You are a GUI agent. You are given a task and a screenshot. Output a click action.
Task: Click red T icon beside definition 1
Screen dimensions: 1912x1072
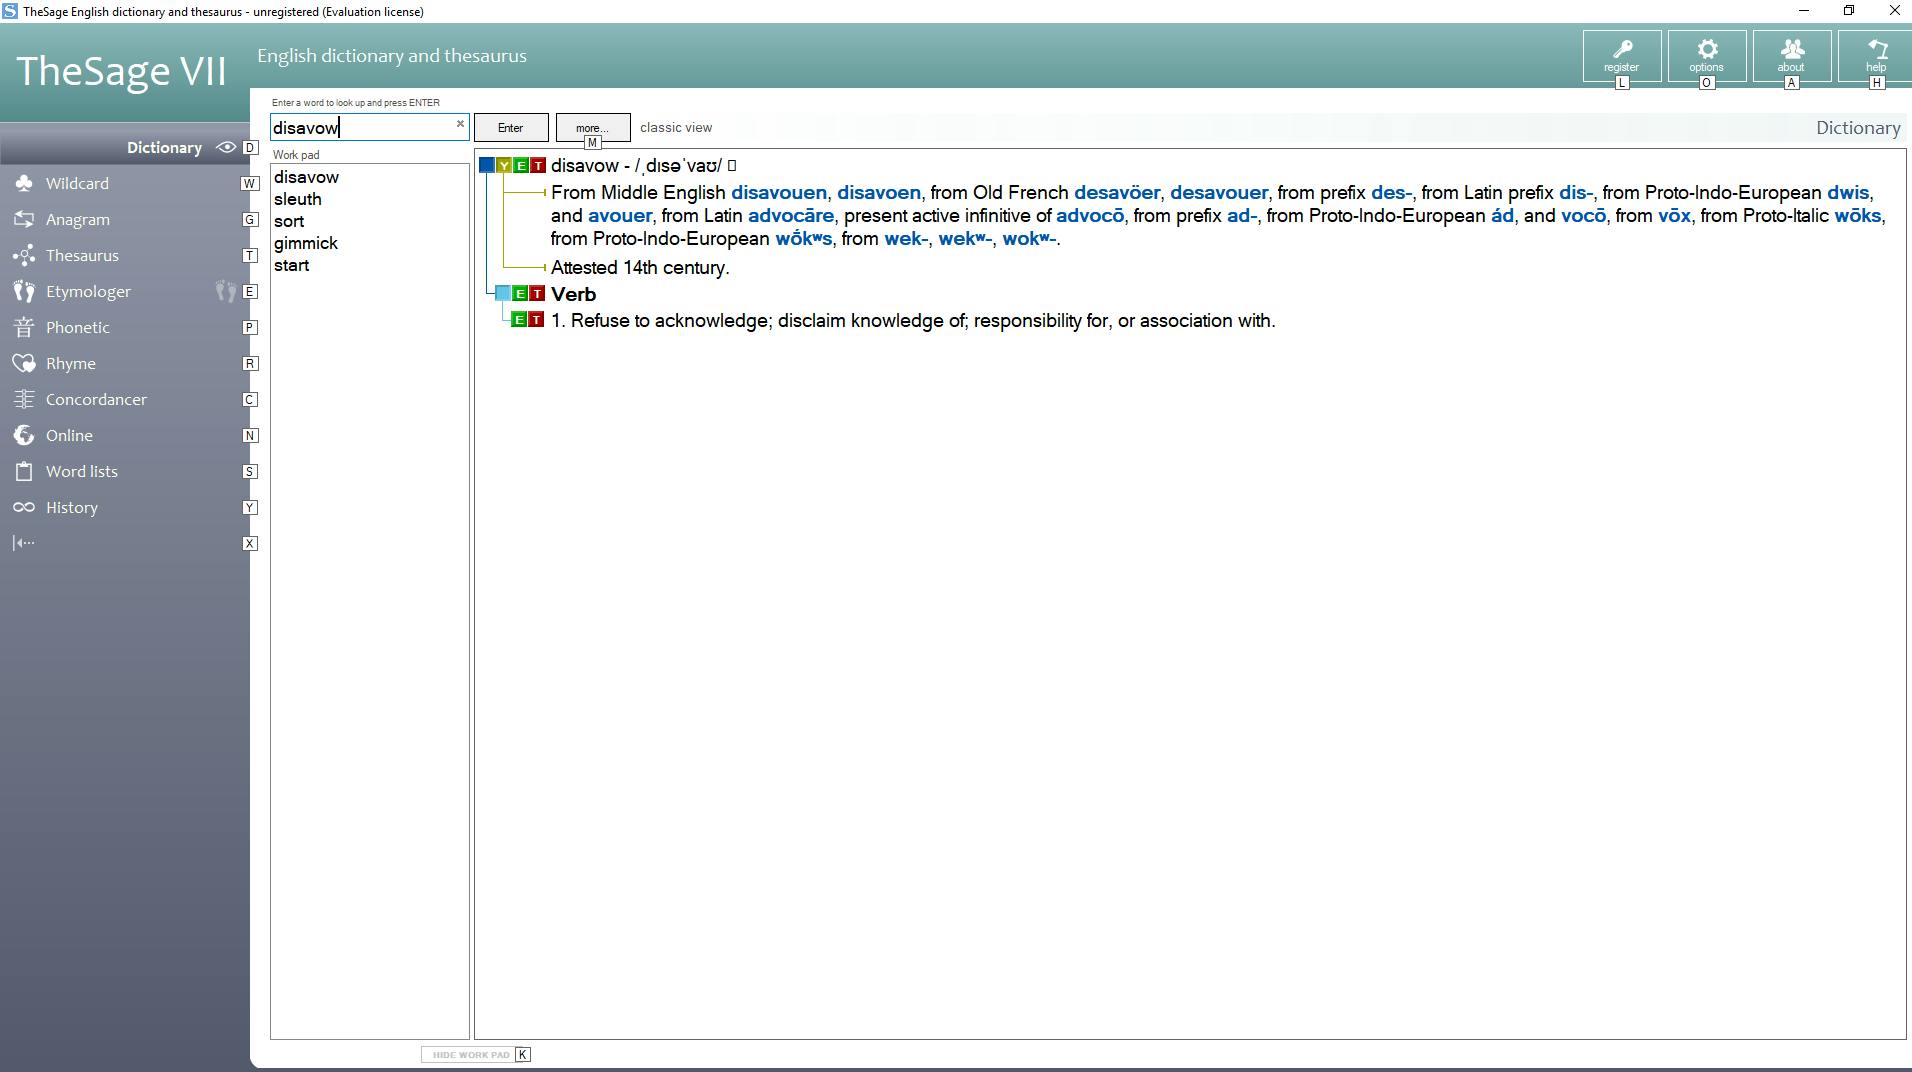tap(536, 320)
